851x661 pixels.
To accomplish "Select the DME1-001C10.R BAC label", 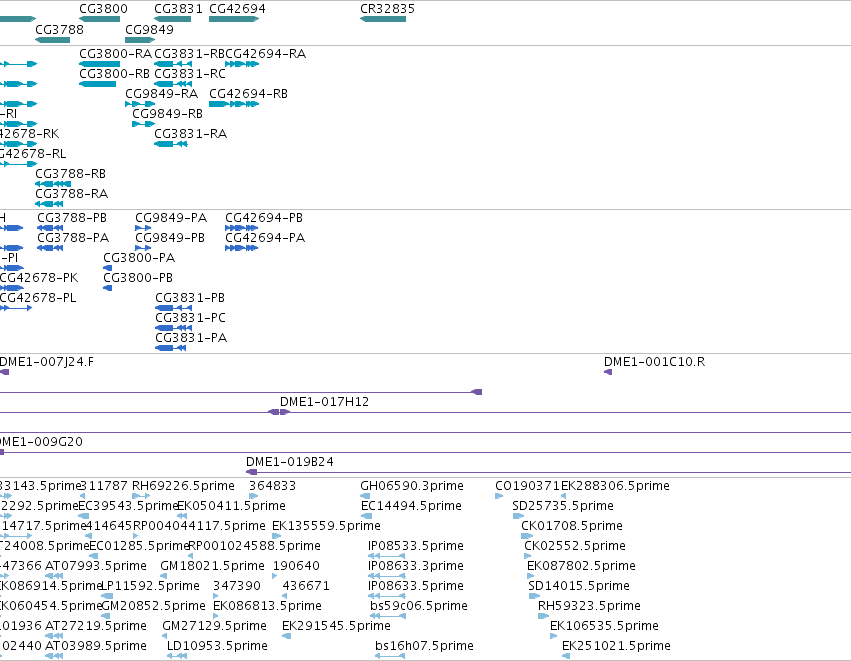I will coord(655,362).
